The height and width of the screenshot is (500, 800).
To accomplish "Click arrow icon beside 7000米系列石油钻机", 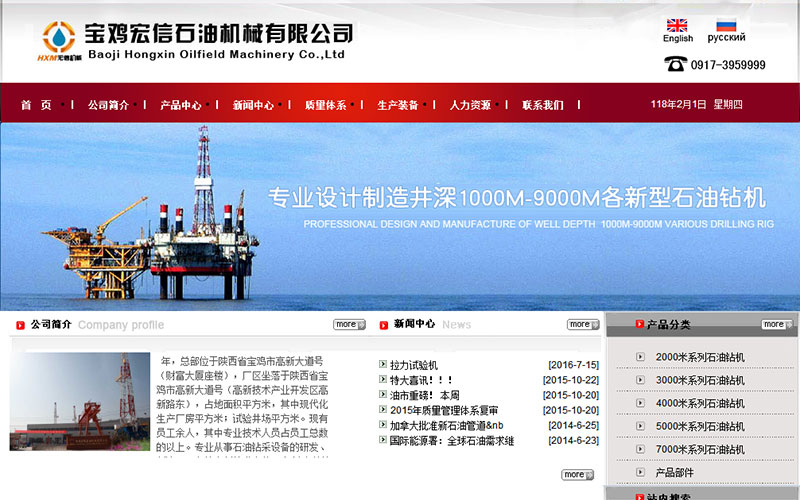I will click(x=640, y=449).
